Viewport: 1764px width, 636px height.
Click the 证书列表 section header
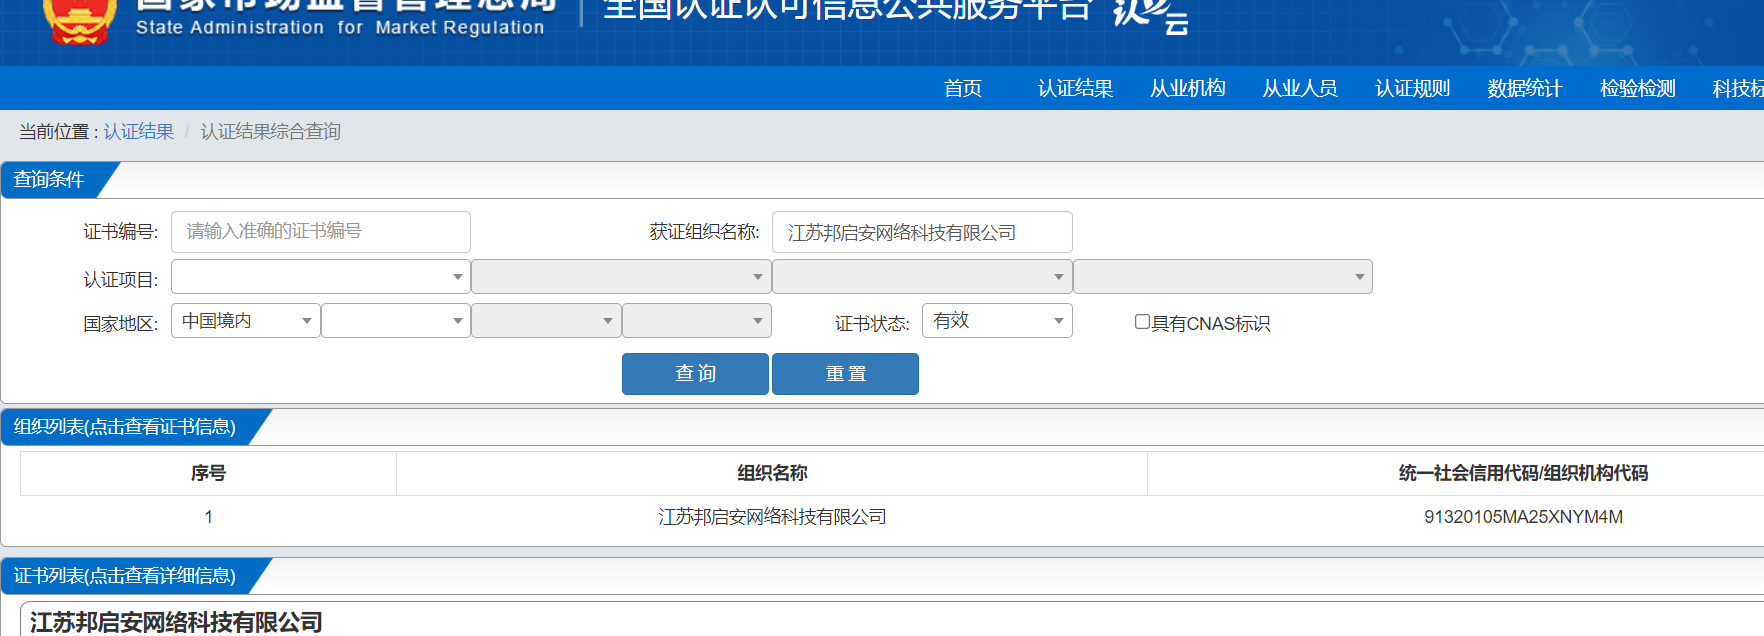tap(125, 576)
